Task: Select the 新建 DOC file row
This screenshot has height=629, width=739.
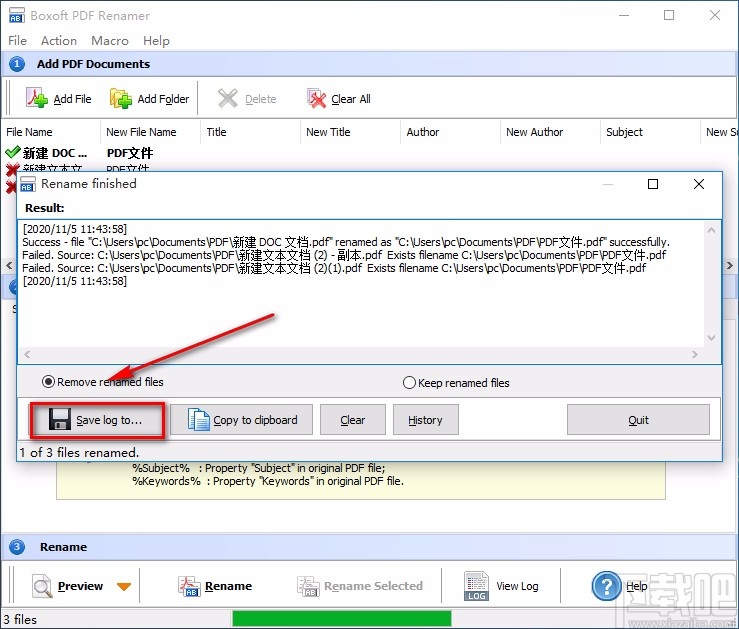Action: [x=55, y=153]
